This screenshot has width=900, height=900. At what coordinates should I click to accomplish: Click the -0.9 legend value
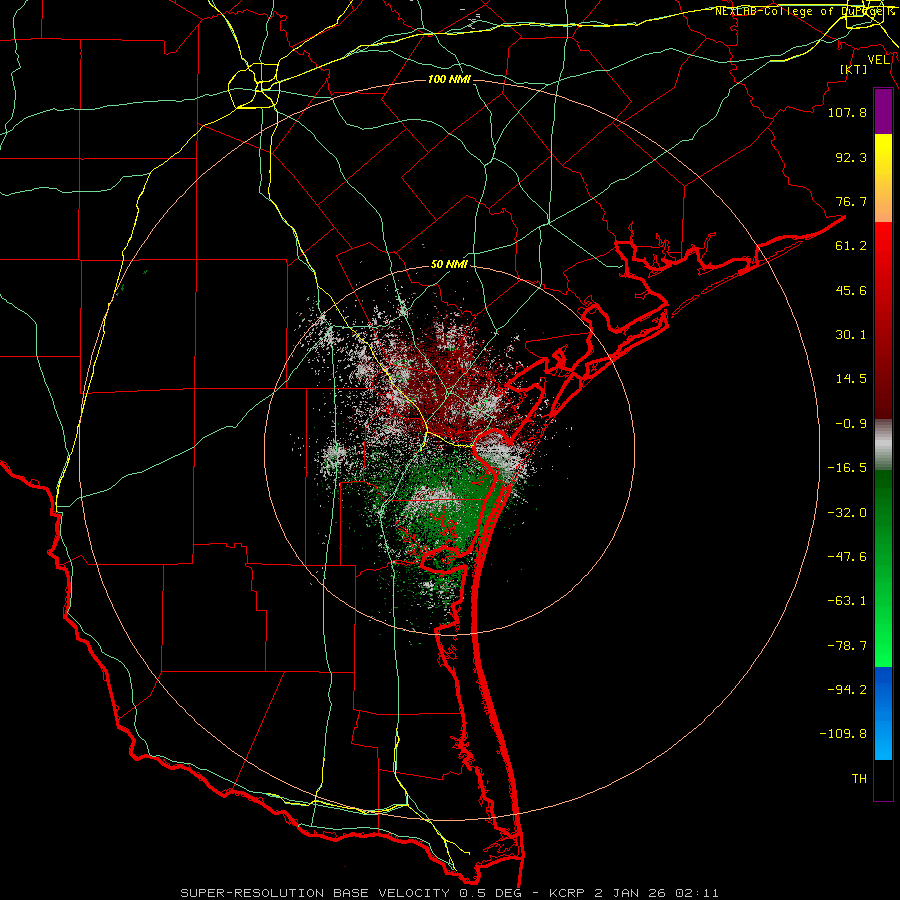tap(851, 424)
